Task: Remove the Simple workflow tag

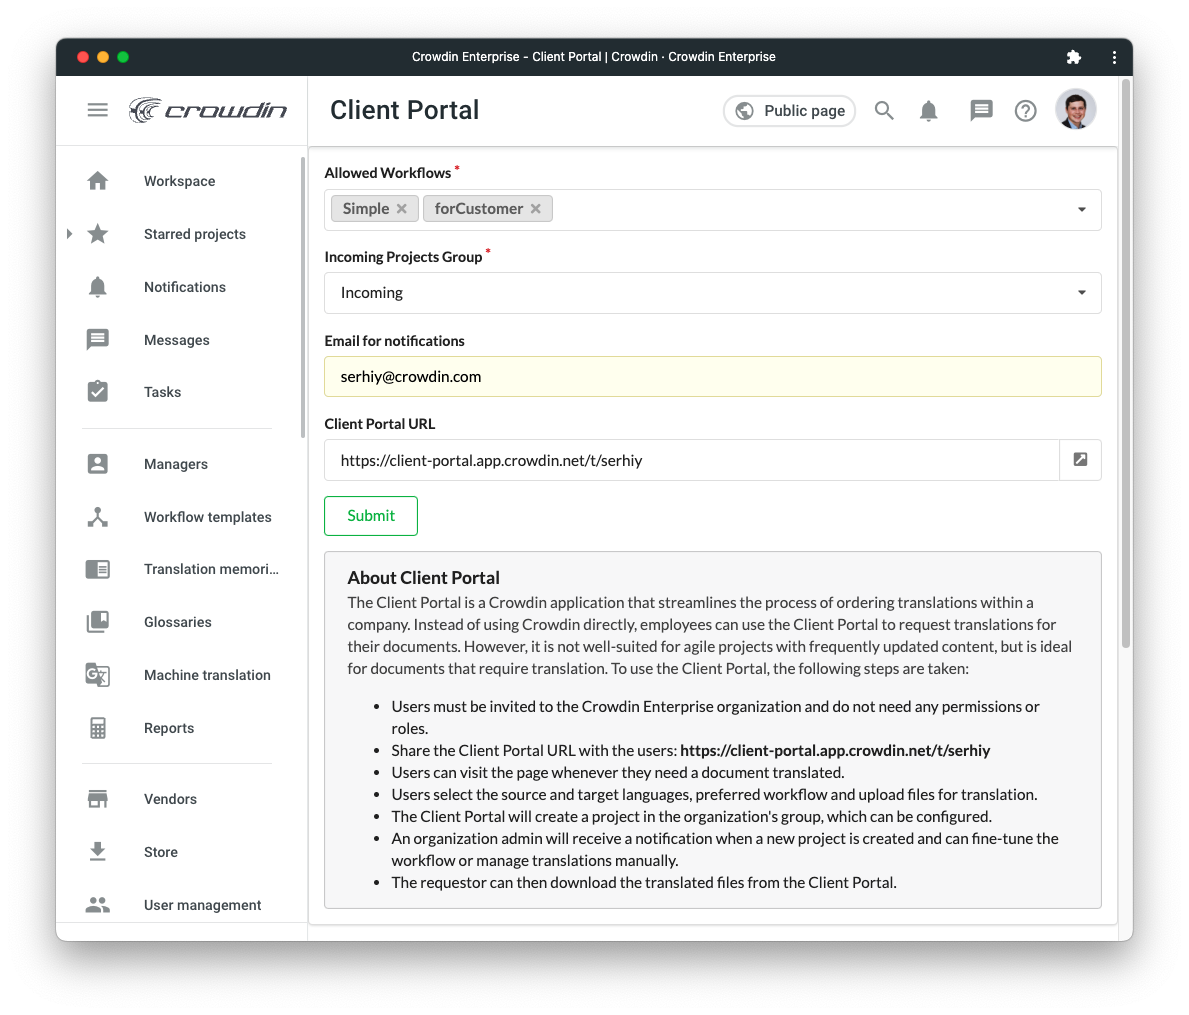Action: tap(402, 208)
